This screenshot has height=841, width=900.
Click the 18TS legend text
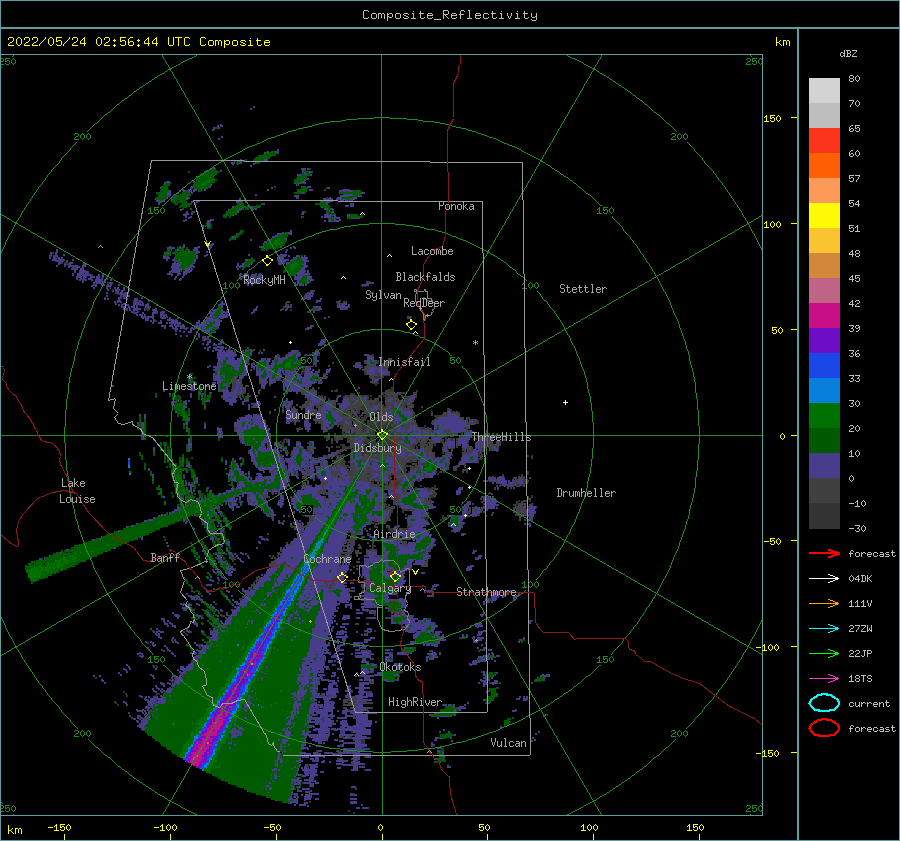[860, 679]
